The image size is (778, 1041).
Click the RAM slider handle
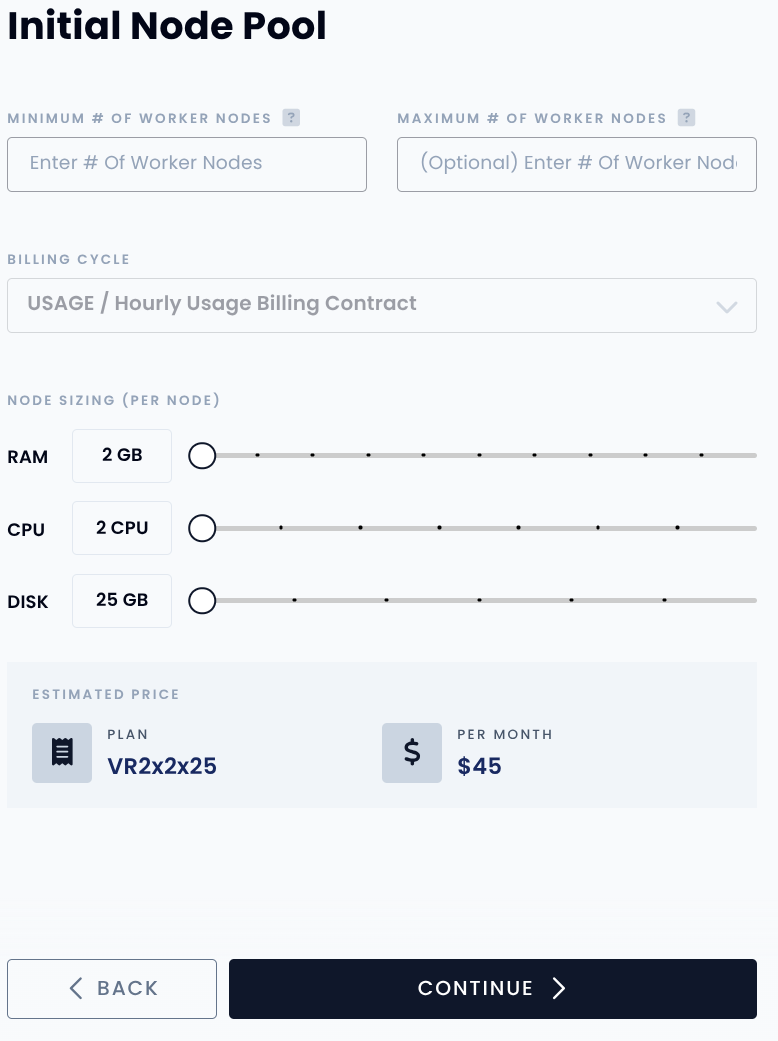click(202, 455)
